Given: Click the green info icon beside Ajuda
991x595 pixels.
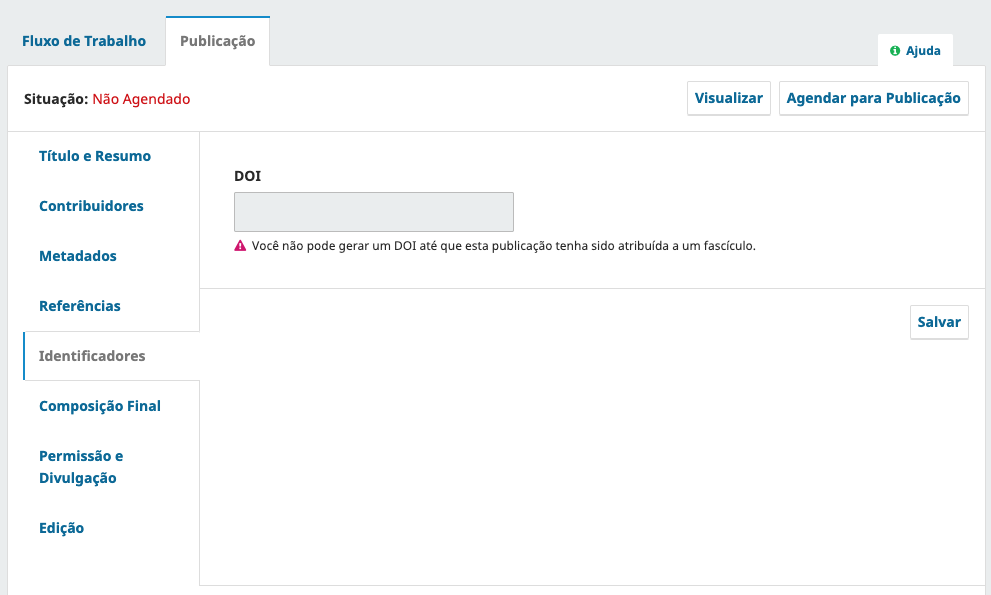Looking at the screenshot, I should click(x=895, y=51).
